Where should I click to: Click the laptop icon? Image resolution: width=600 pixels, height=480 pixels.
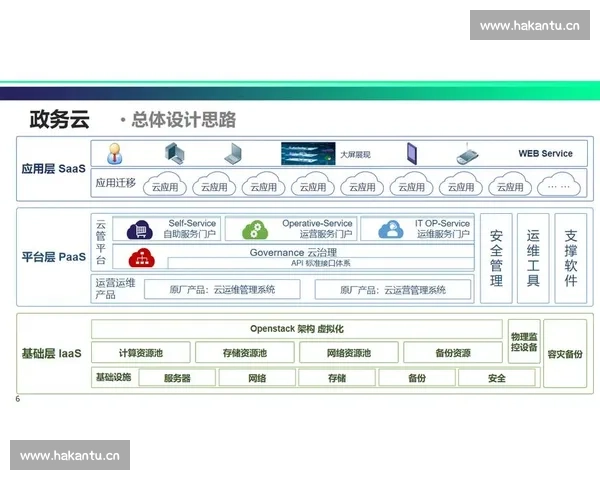pos(233,154)
